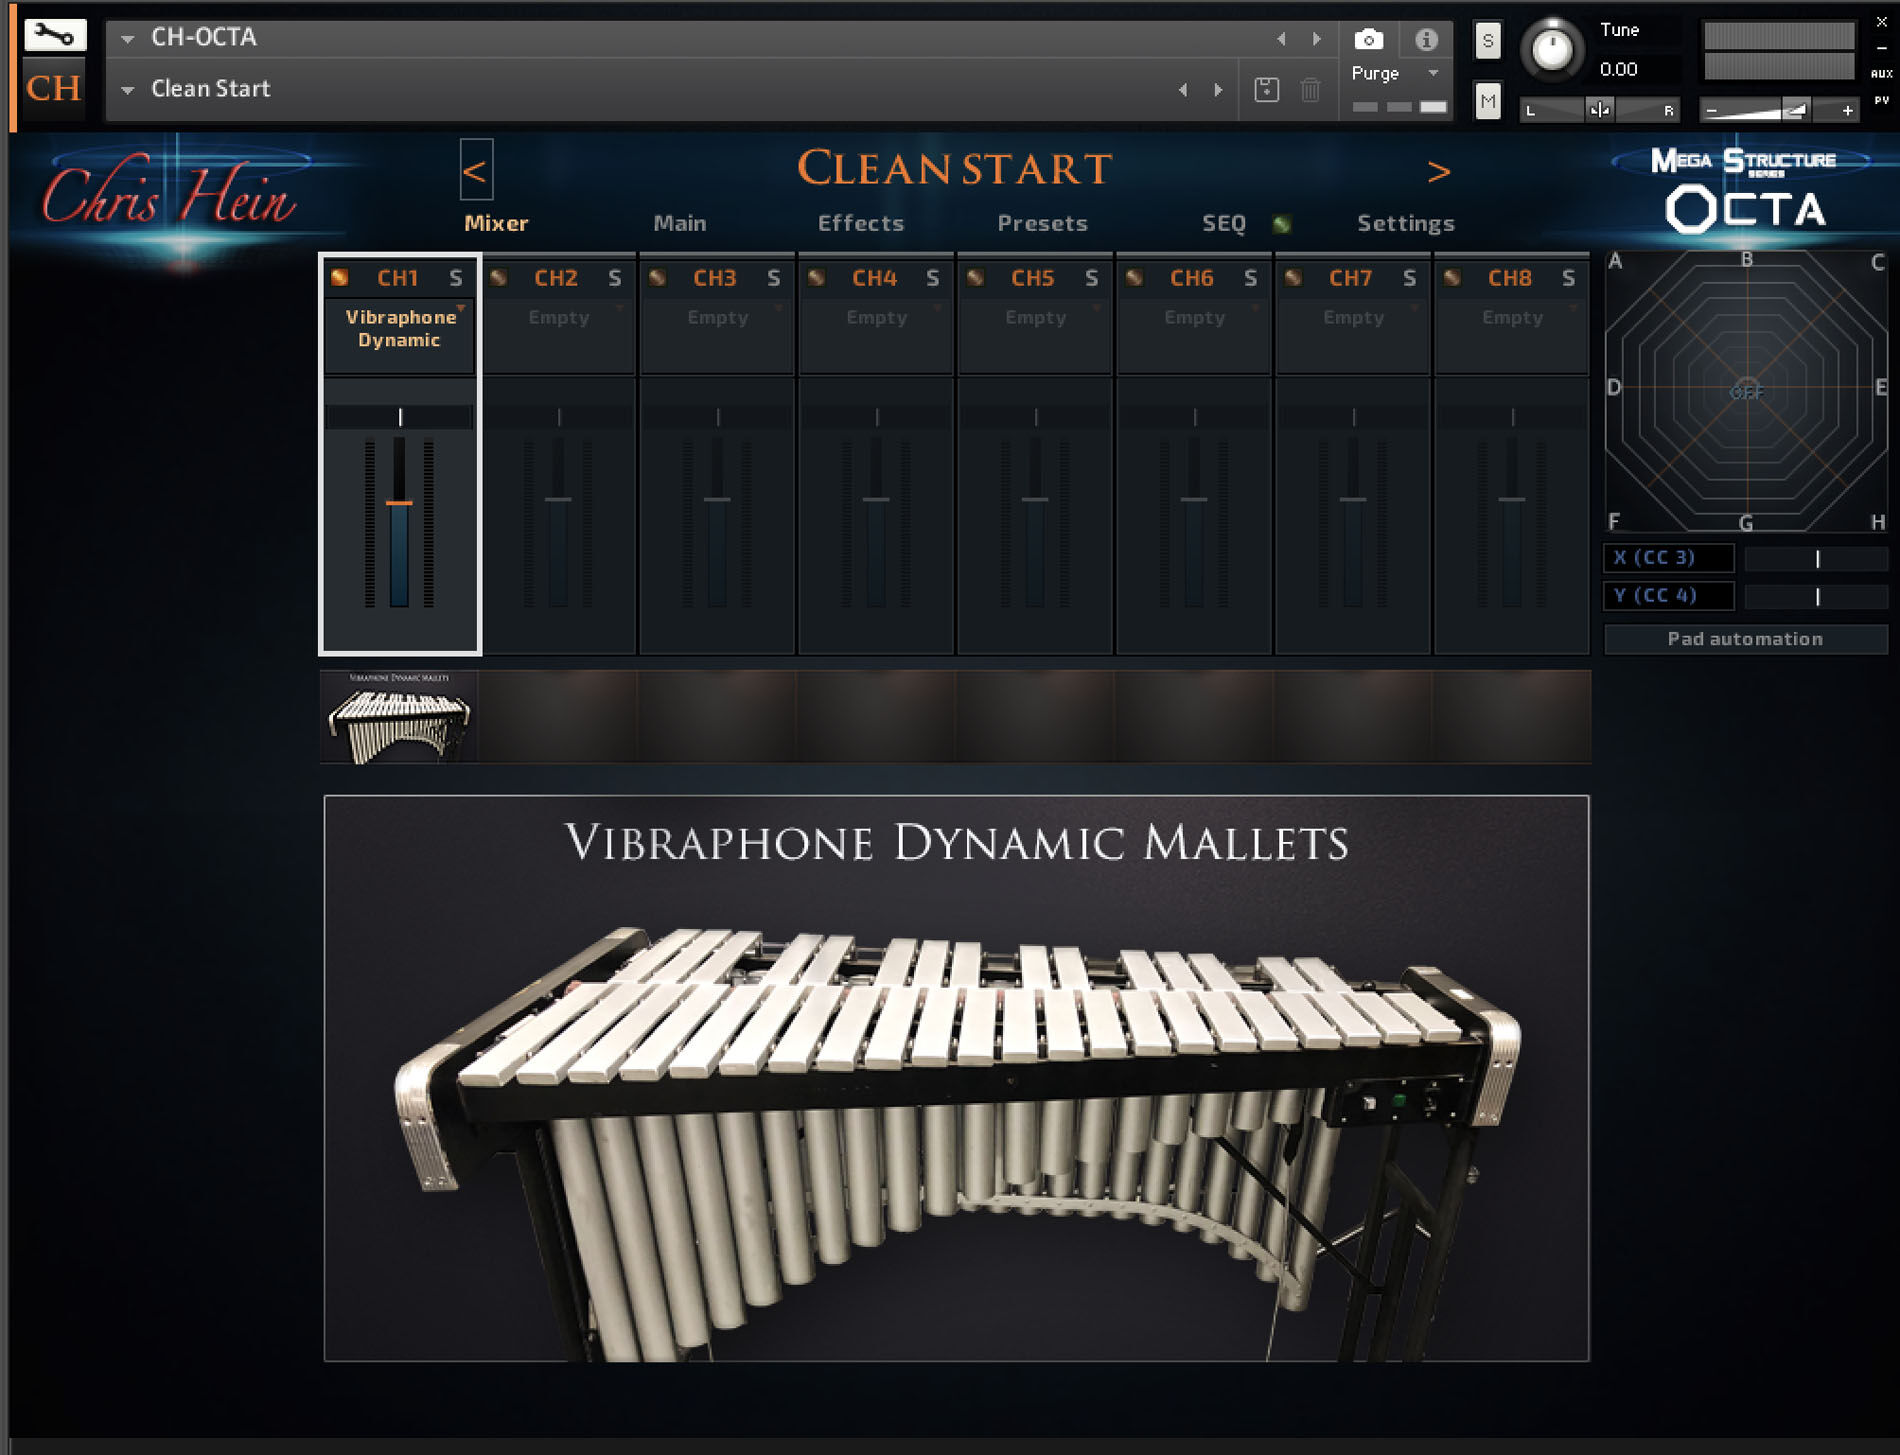Image resolution: width=1900 pixels, height=1455 pixels.
Task: Expand the Clean Start snapshot dropdown
Action: point(128,90)
